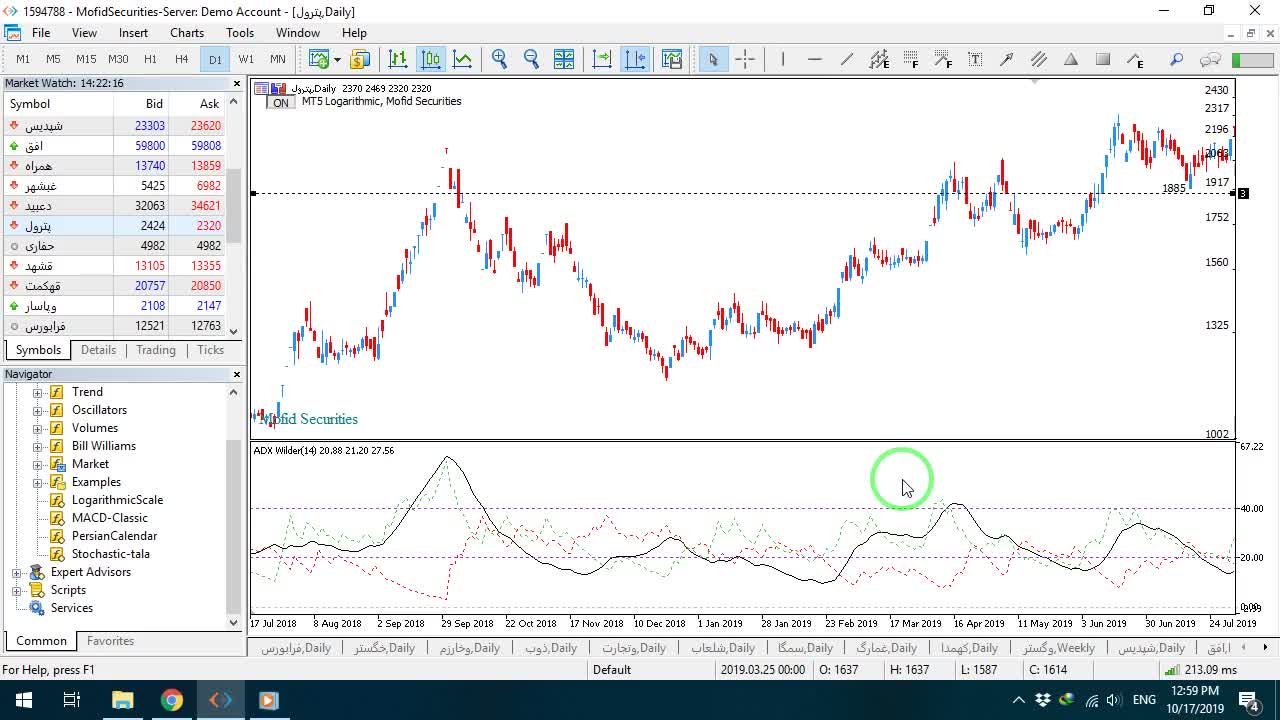
Task: Open the Charts menu
Action: (x=187, y=33)
